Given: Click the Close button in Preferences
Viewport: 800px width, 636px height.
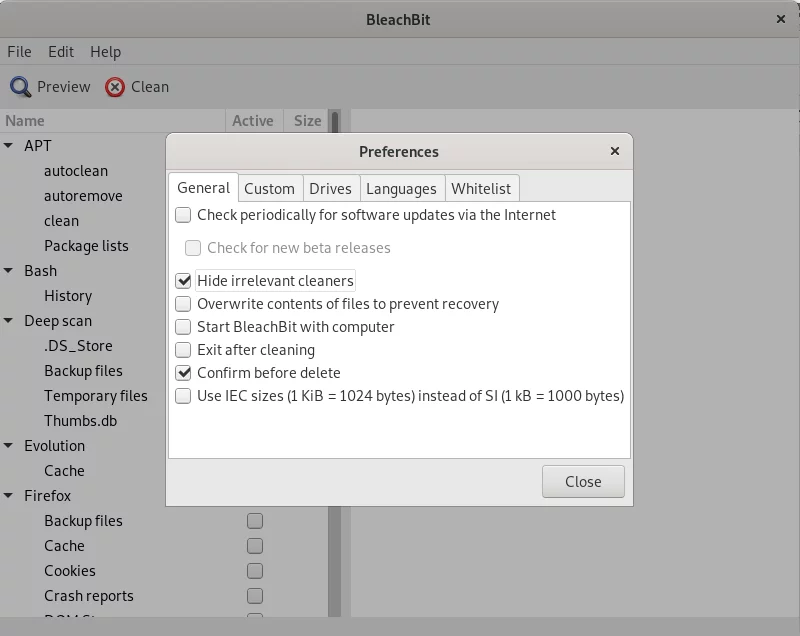Looking at the screenshot, I should (x=583, y=481).
